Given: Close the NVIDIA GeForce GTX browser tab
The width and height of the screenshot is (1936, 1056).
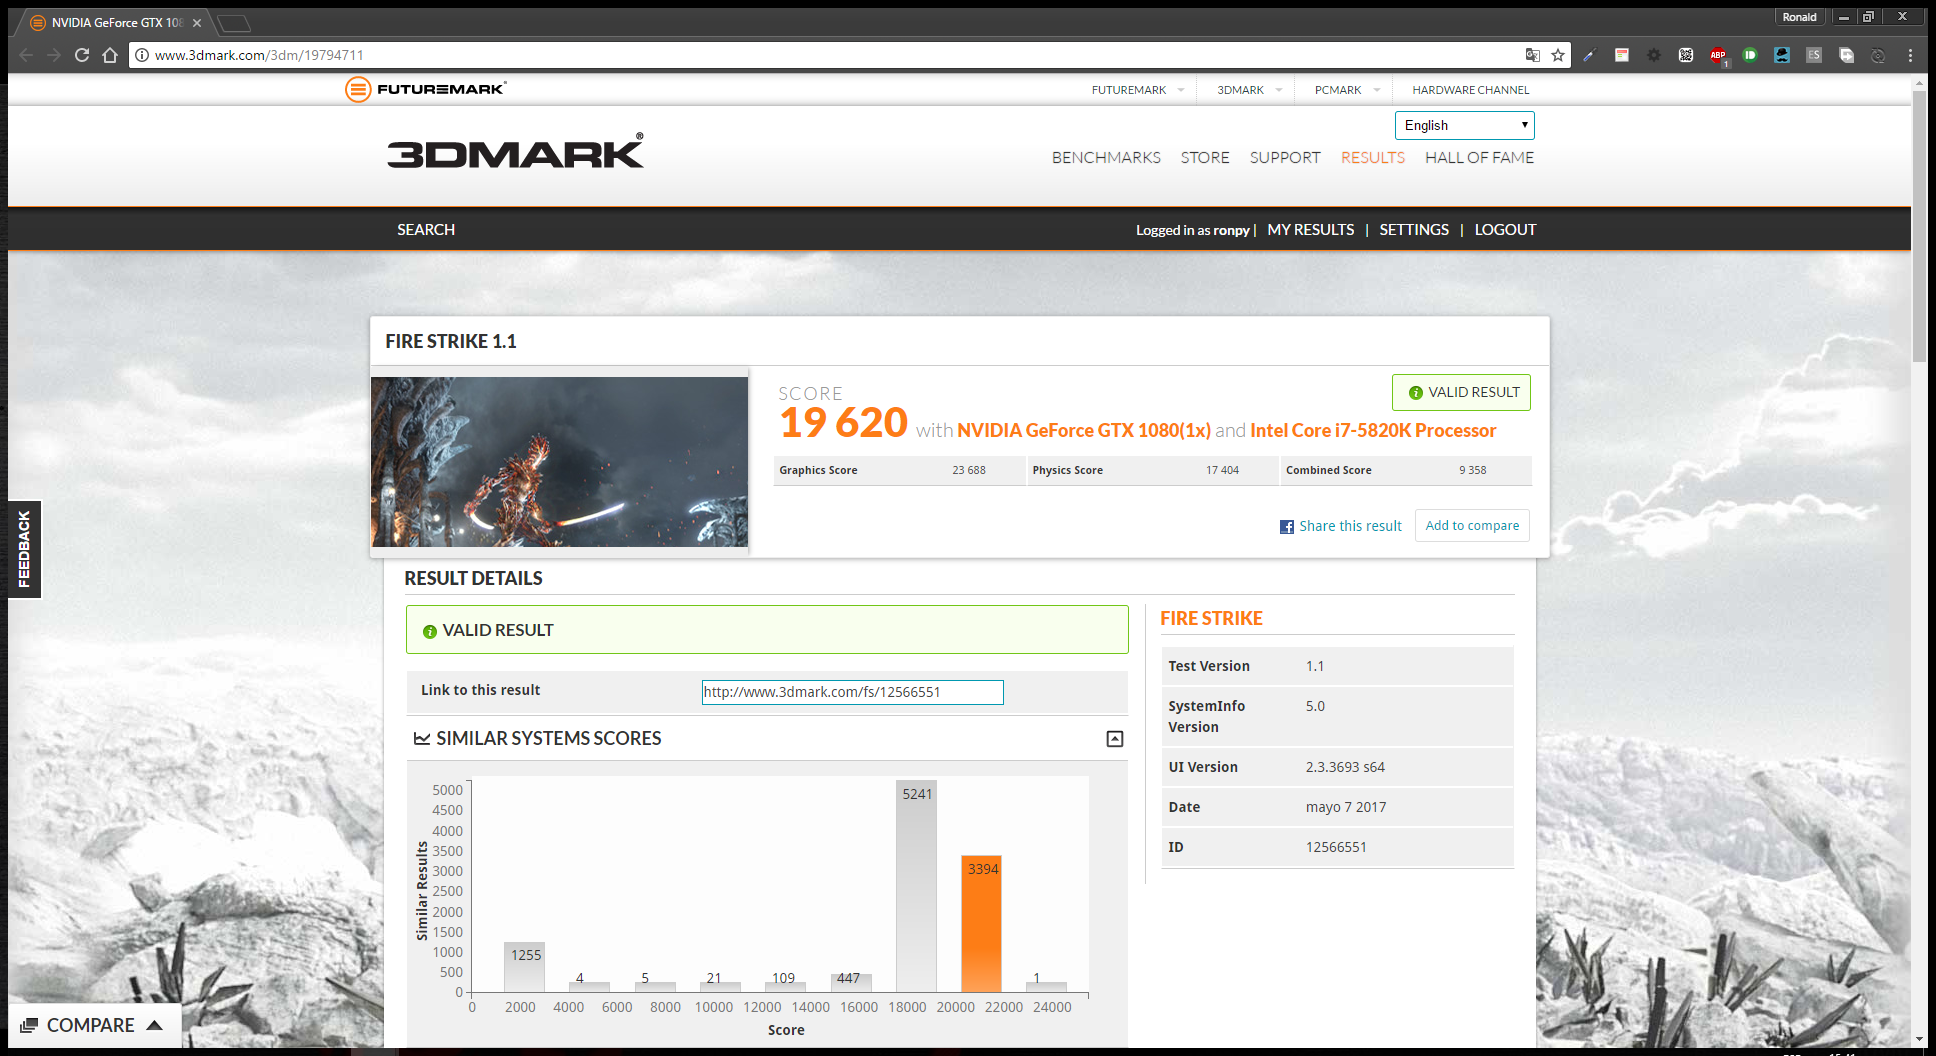Looking at the screenshot, I should click(197, 23).
